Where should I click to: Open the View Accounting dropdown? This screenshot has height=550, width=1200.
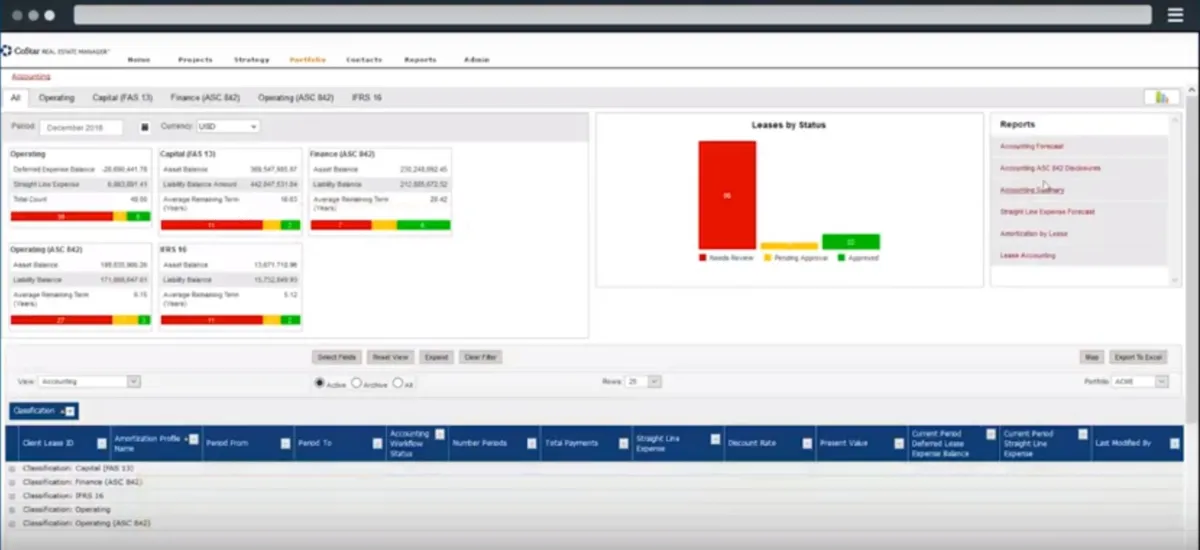point(89,381)
